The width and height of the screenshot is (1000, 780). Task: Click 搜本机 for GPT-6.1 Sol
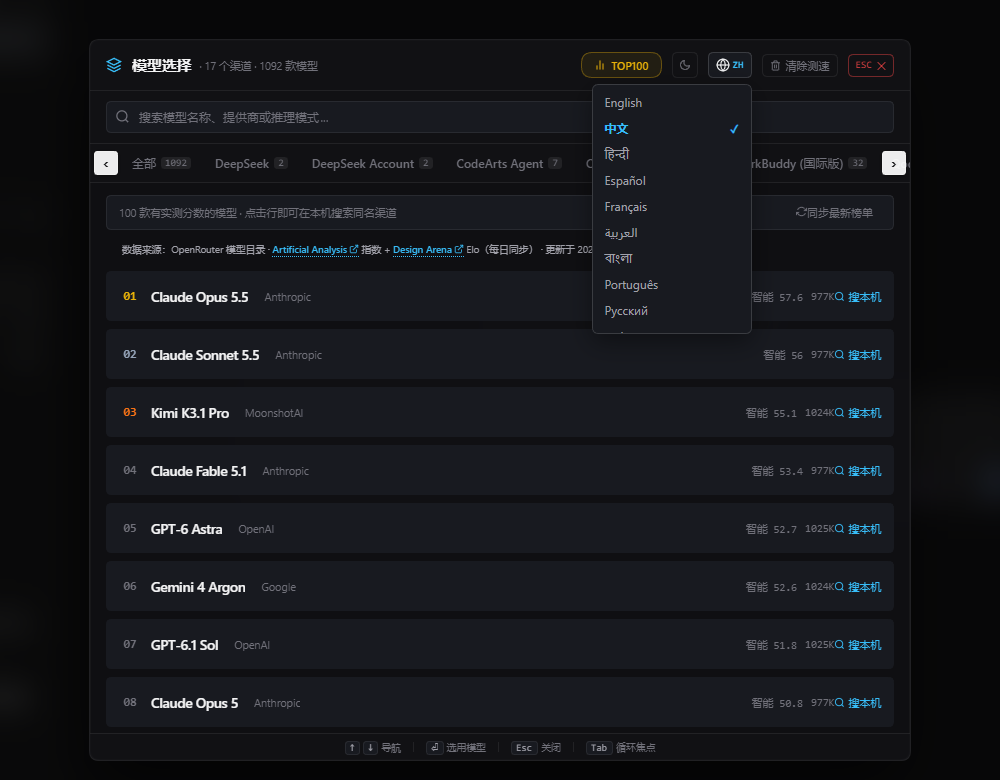click(858, 645)
